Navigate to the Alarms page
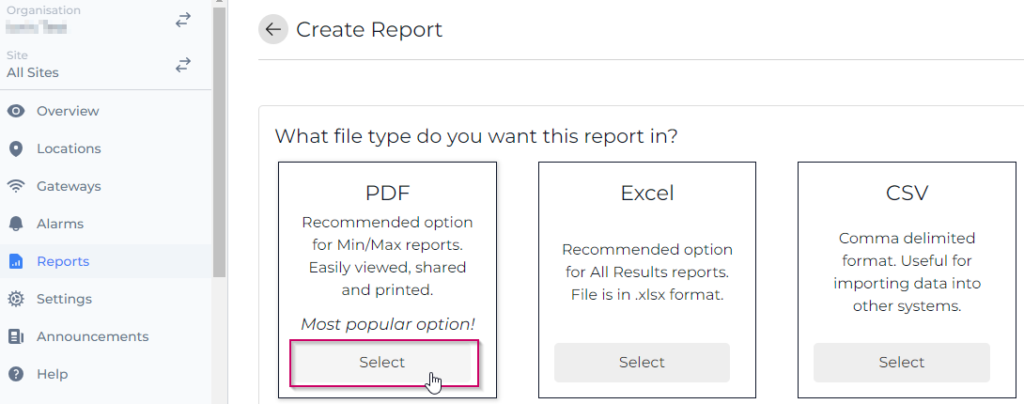Viewport: 1024px width, 404px height. coord(60,224)
